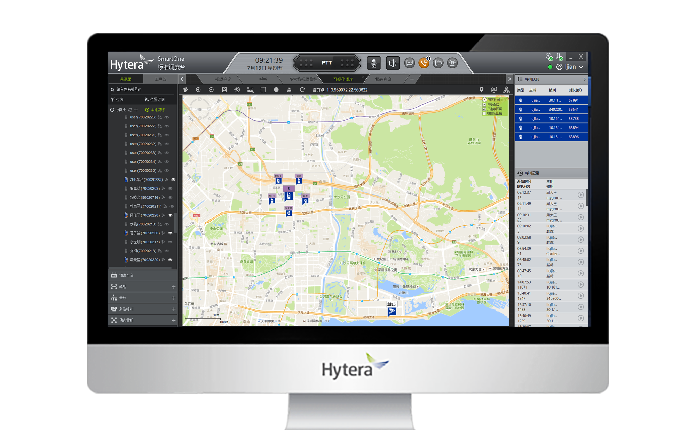Screen dimensions: 696x430
Task: Click the round icon right of the orange phone
Action: [x=438, y=63]
